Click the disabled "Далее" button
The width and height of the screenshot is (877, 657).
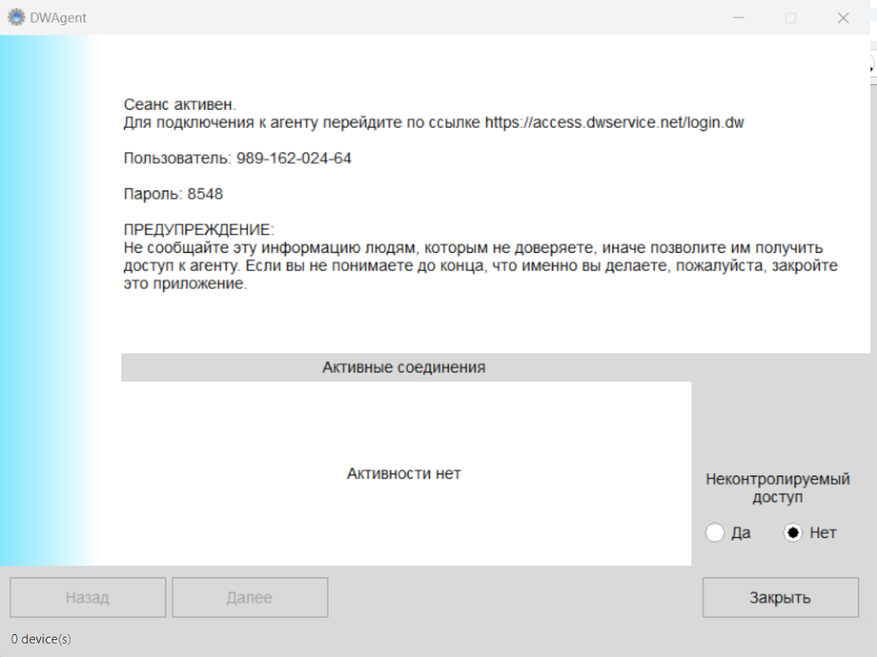pyautogui.click(x=249, y=597)
